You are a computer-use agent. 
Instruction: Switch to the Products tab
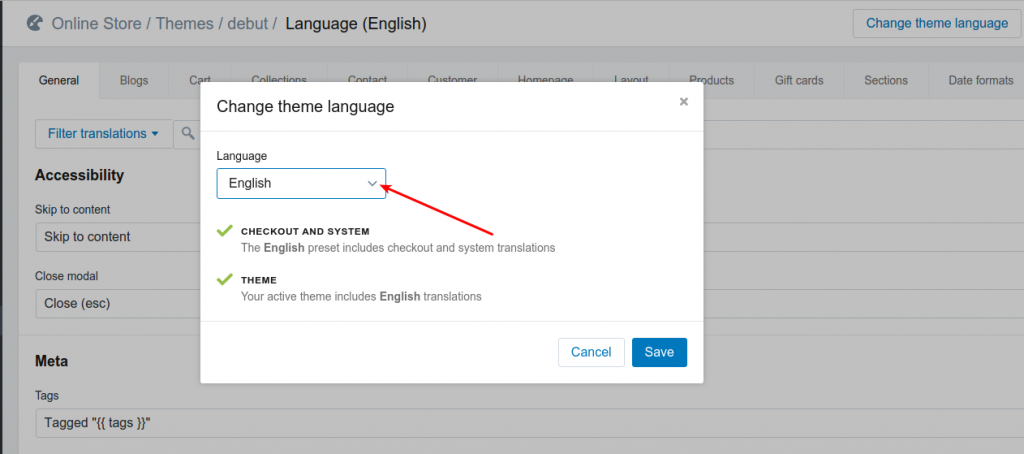[x=711, y=80]
